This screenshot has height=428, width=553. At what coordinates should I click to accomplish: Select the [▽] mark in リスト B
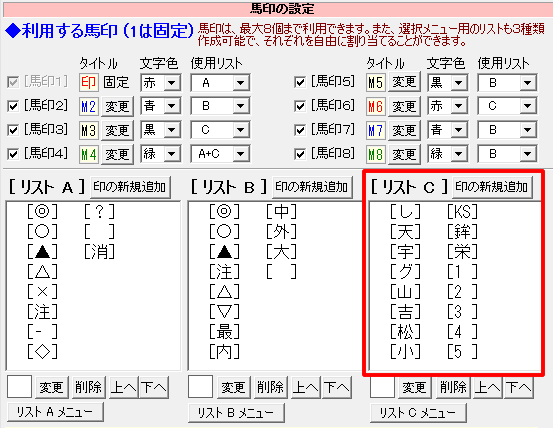224,312
